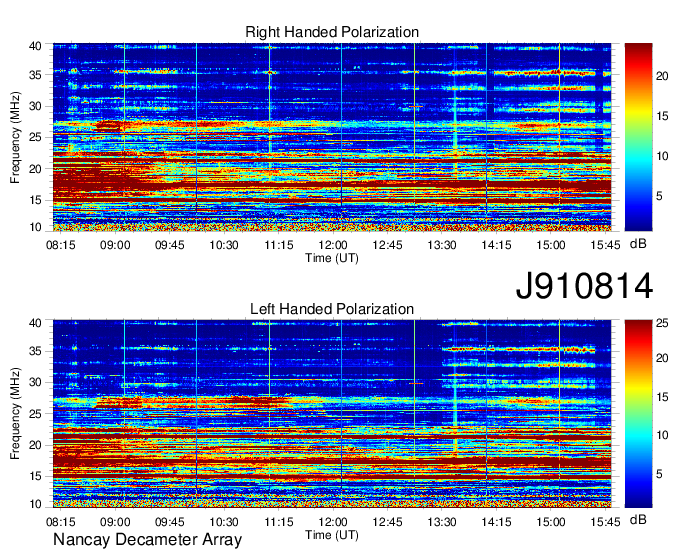
Task: Select 10 MHz tick on left-handed plot
Action: (x=36, y=504)
